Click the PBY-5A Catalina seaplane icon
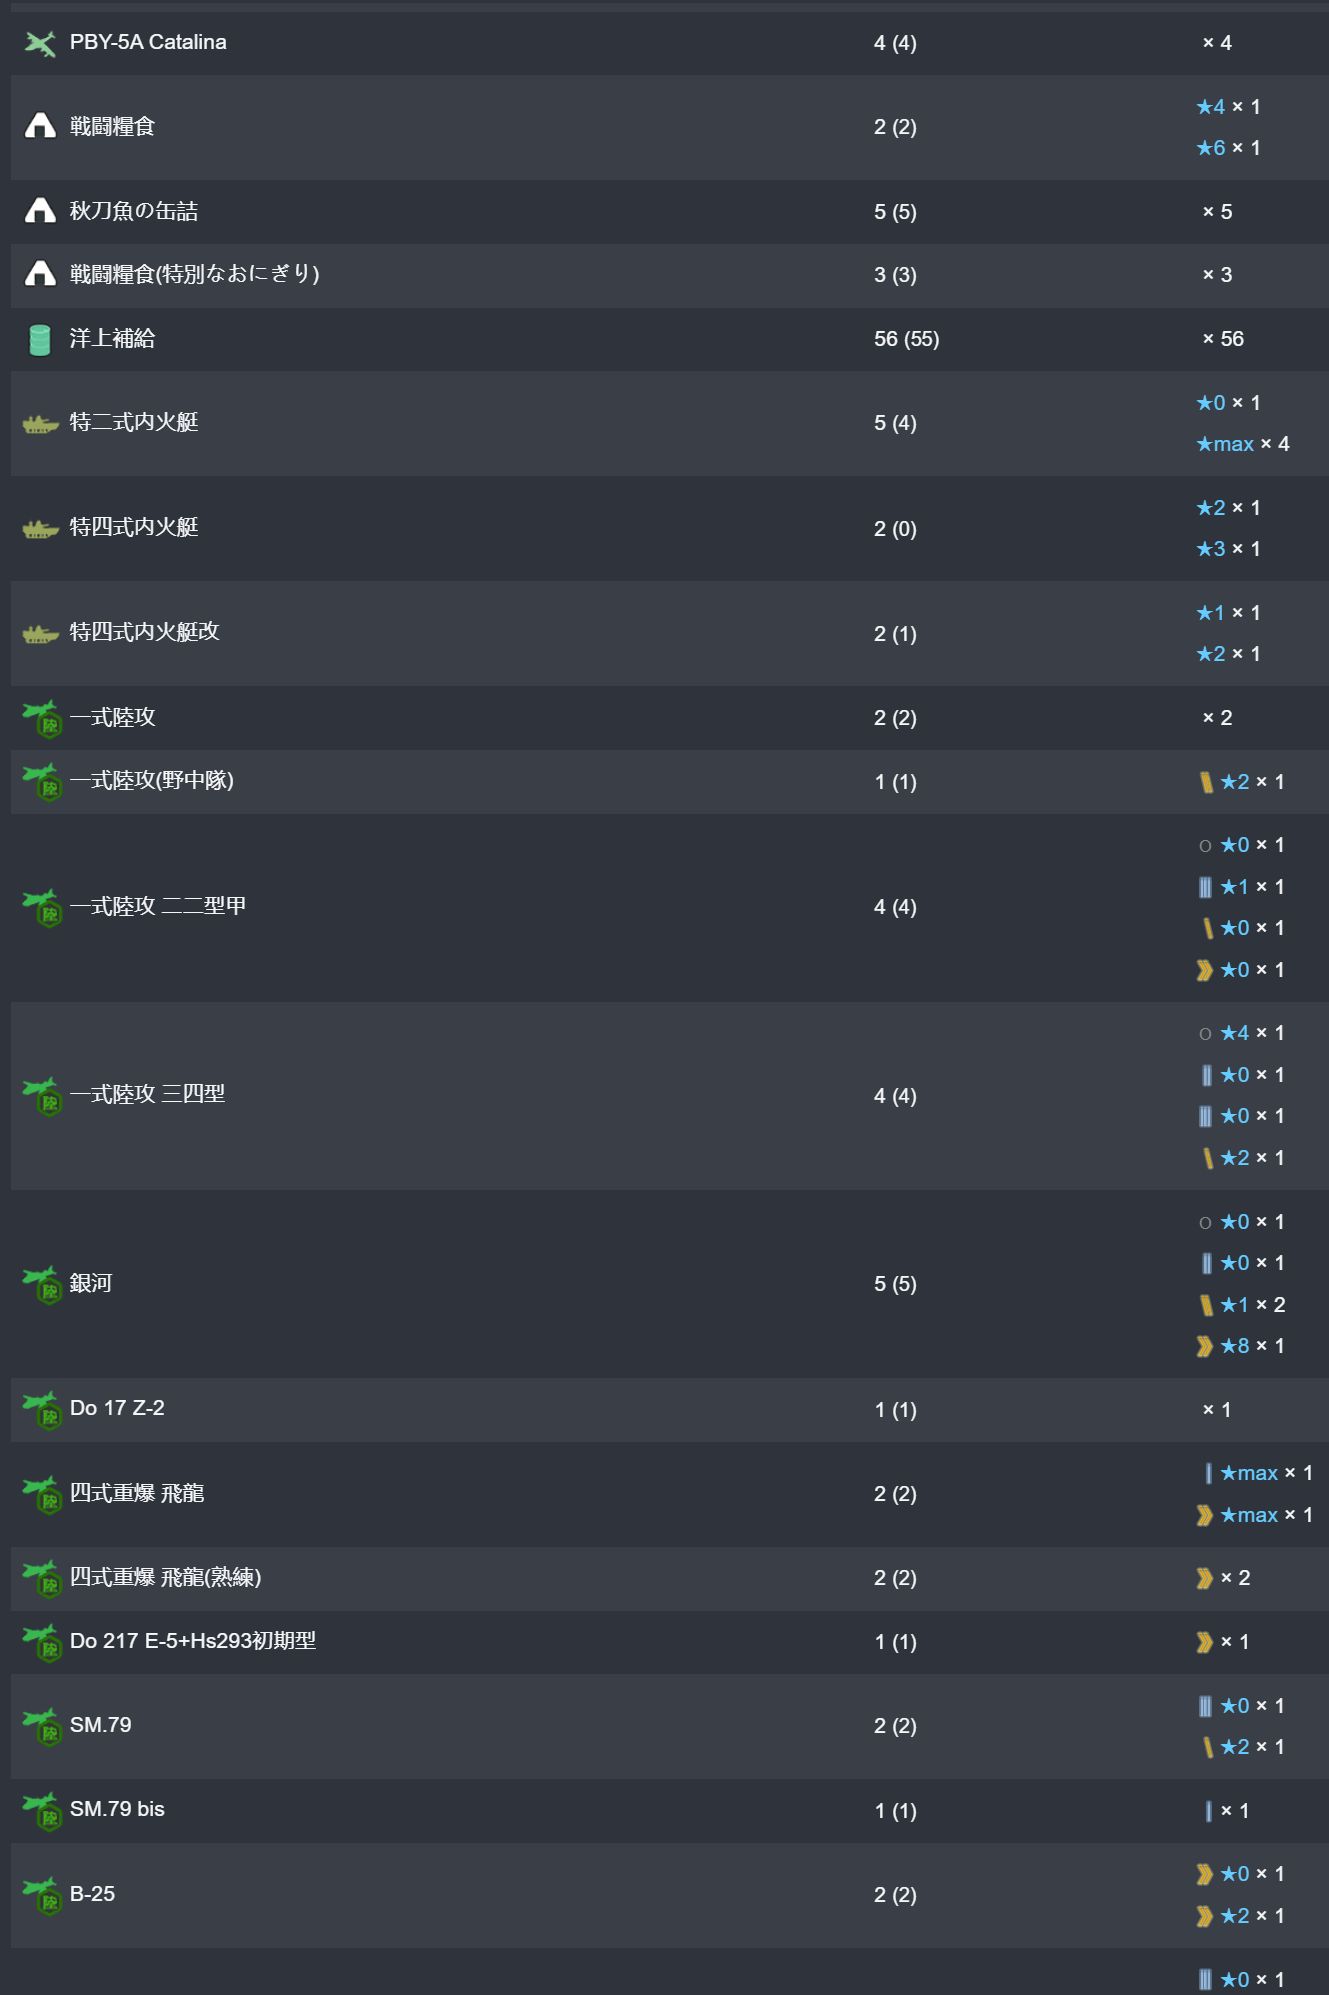The image size is (1329, 1995). pyautogui.click(x=40, y=43)
